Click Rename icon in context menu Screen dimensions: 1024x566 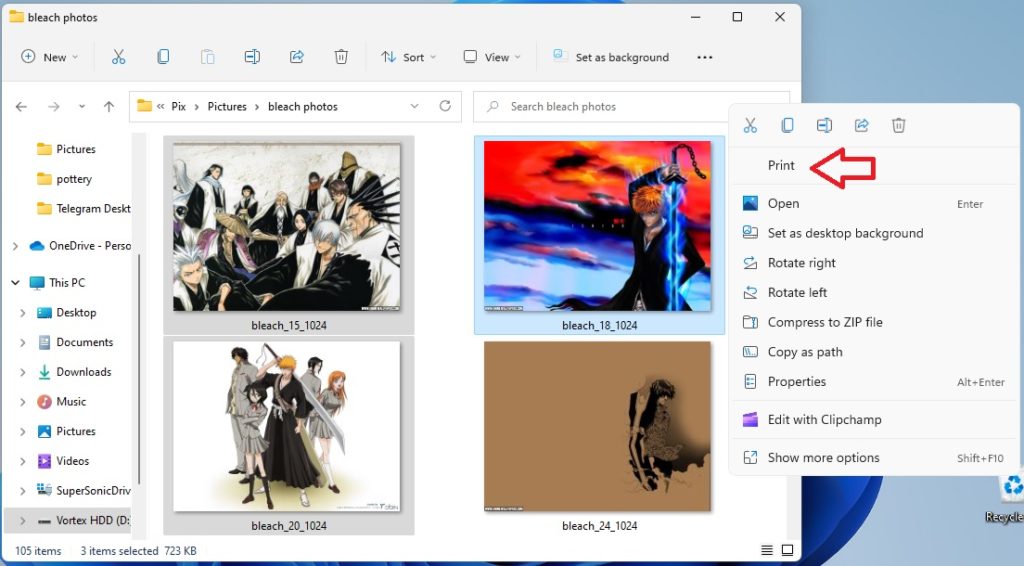824,125
